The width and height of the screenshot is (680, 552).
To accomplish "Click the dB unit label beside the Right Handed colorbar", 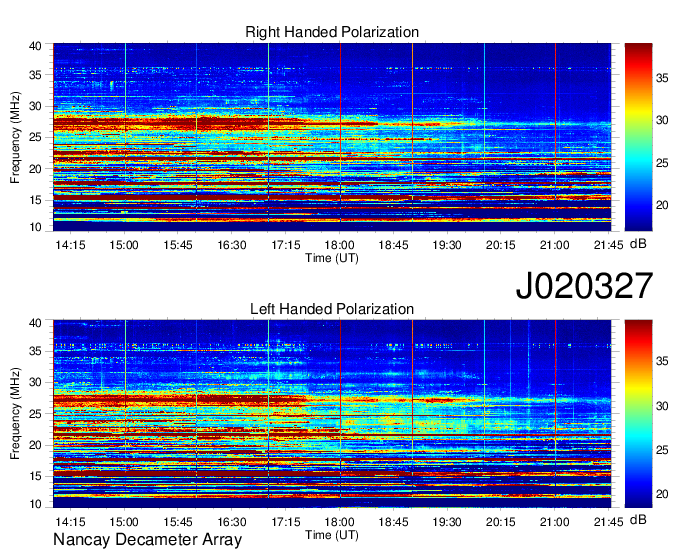I will (638, 244).
